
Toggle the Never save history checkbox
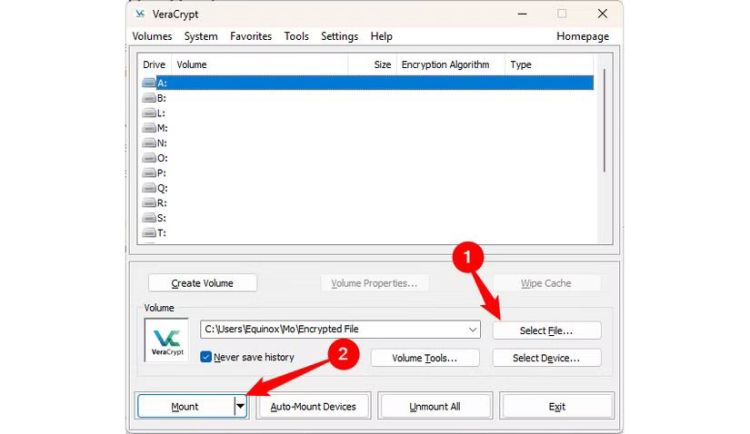click(206, 357)
